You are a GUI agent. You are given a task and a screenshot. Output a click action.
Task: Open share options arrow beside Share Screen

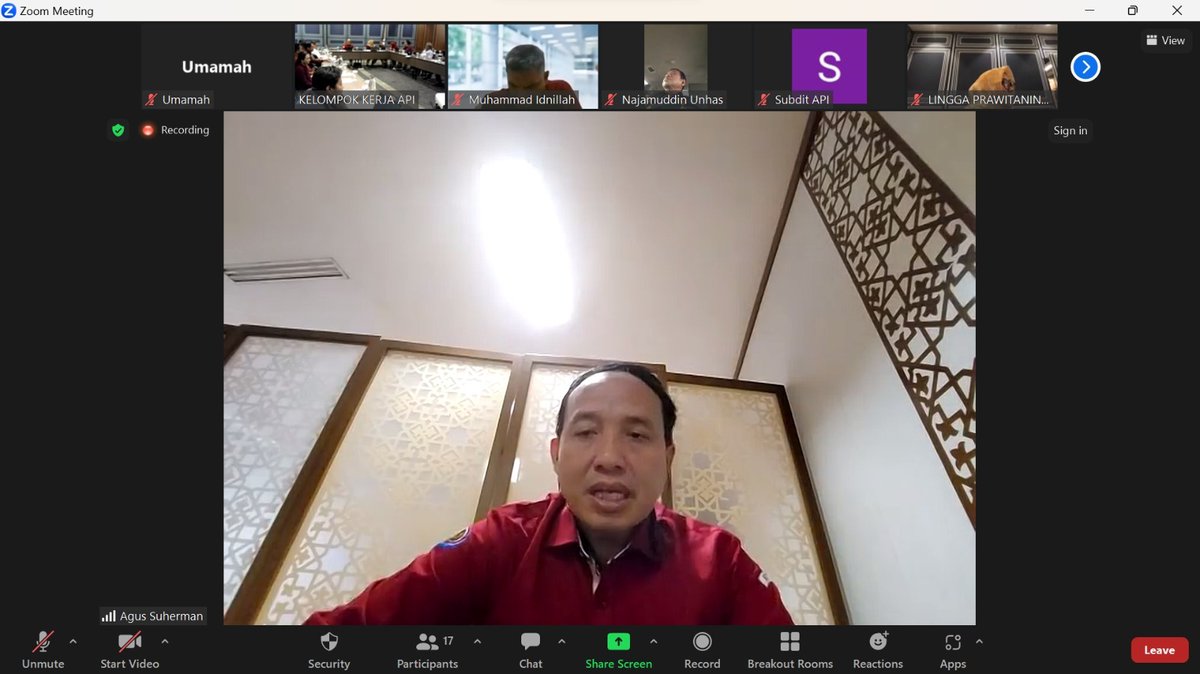click(x=654, y=642)
